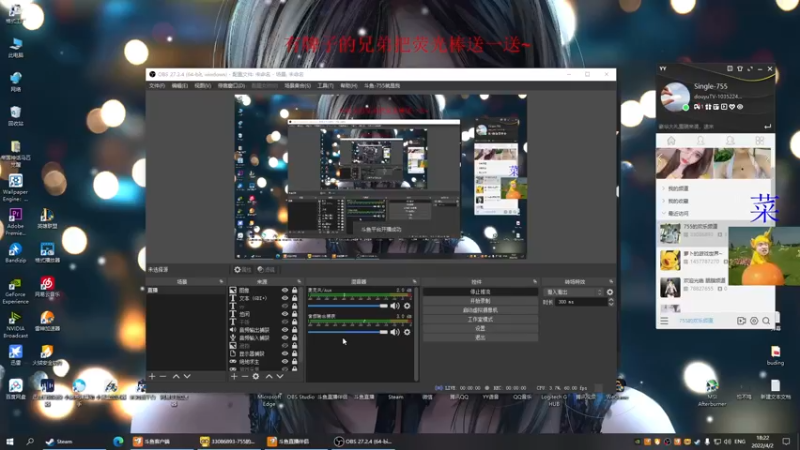Image resolution: width=800 pixels, height=450 pixels.
Task: Add a new scene with the plus icon
Action: [152, 377]
